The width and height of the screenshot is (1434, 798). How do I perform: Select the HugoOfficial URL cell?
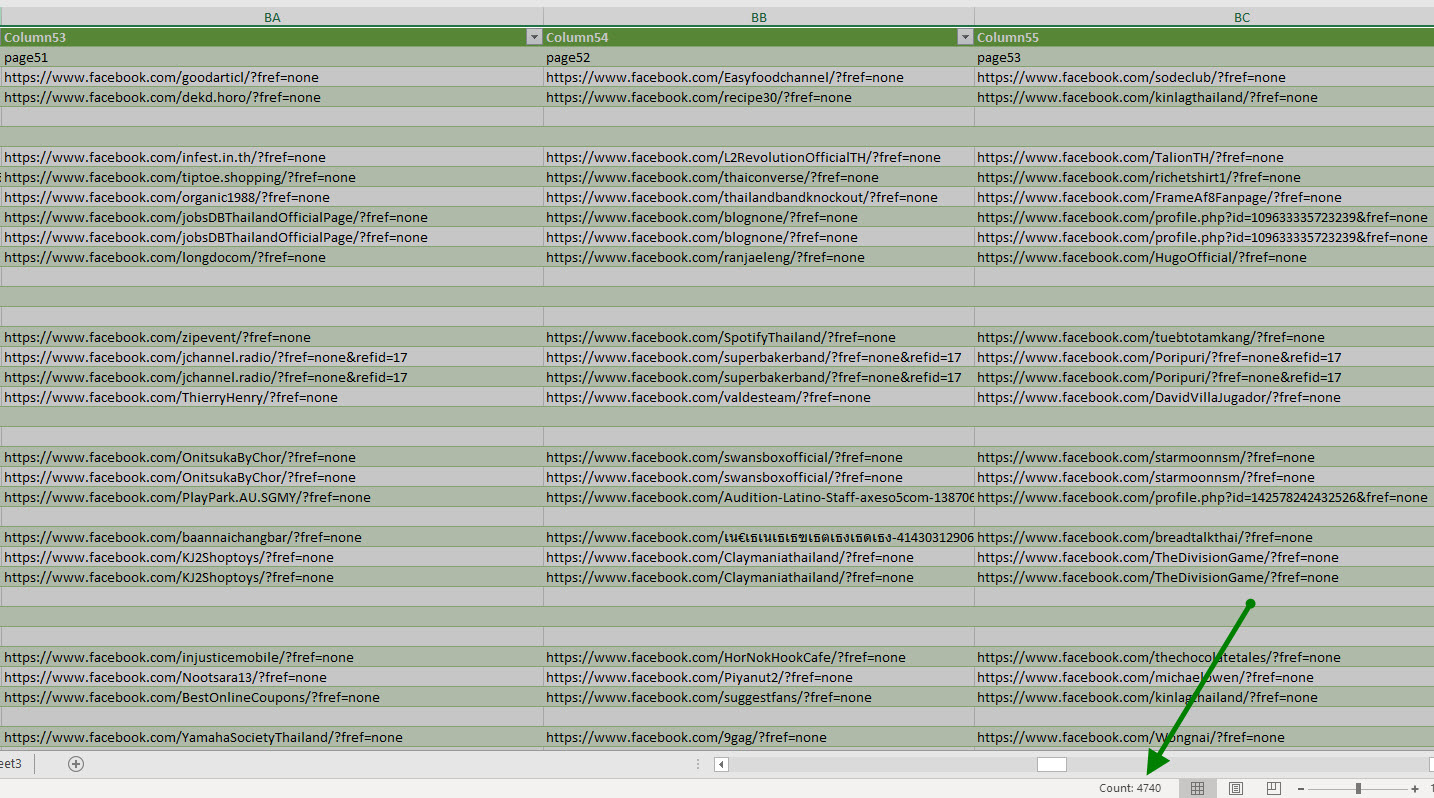pos(1204,257)
